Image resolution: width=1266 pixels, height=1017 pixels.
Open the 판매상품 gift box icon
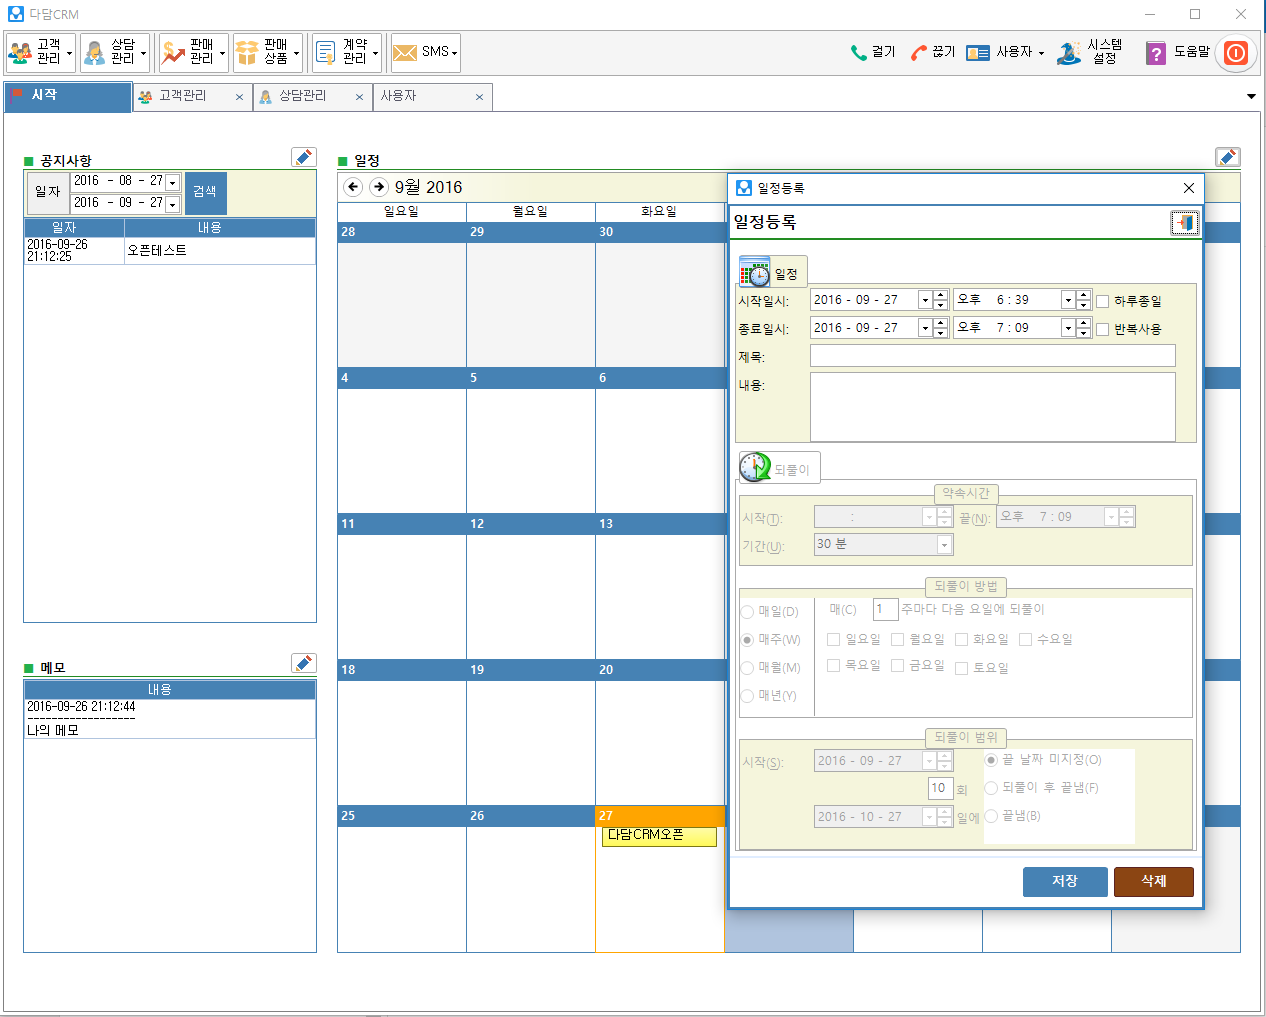coord(247,52)
